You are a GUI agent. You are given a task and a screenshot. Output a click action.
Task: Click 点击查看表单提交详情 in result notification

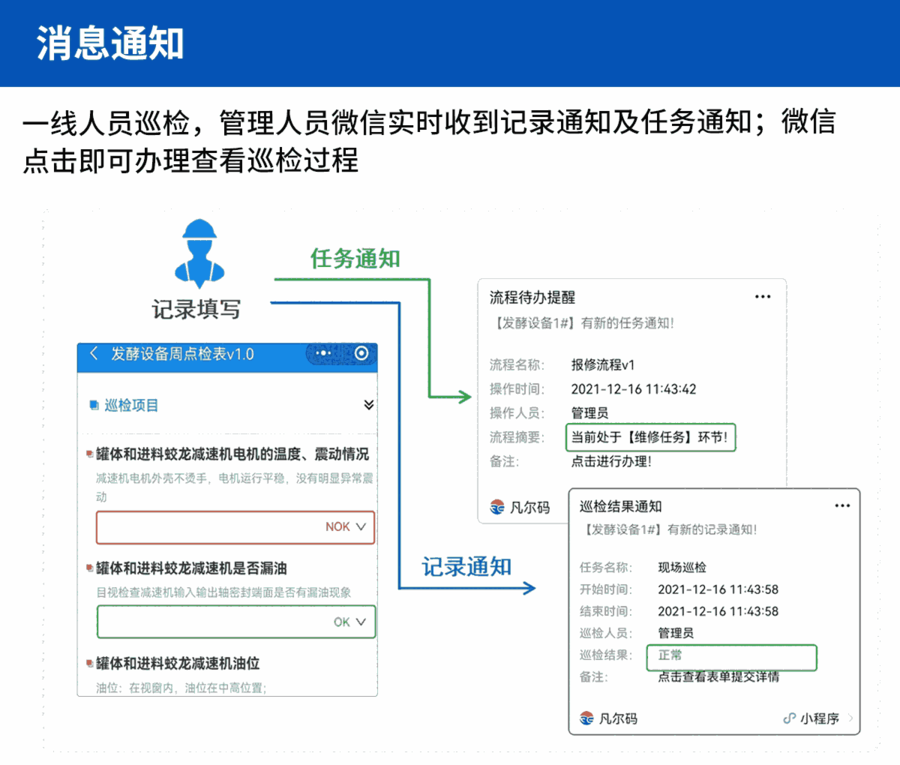pos(718,677)
